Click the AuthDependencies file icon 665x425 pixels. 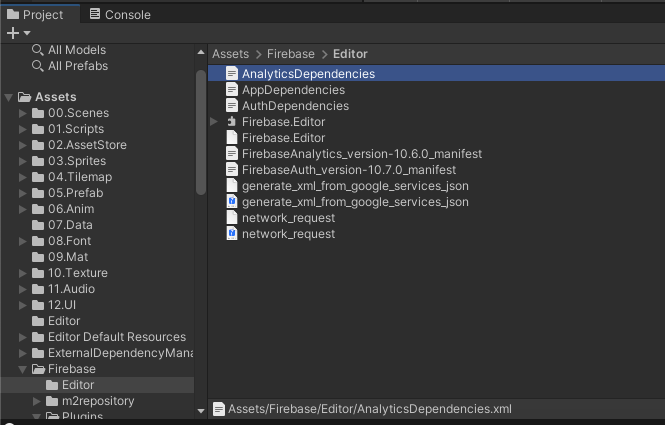pyautogui.click(x=232, y=106)
